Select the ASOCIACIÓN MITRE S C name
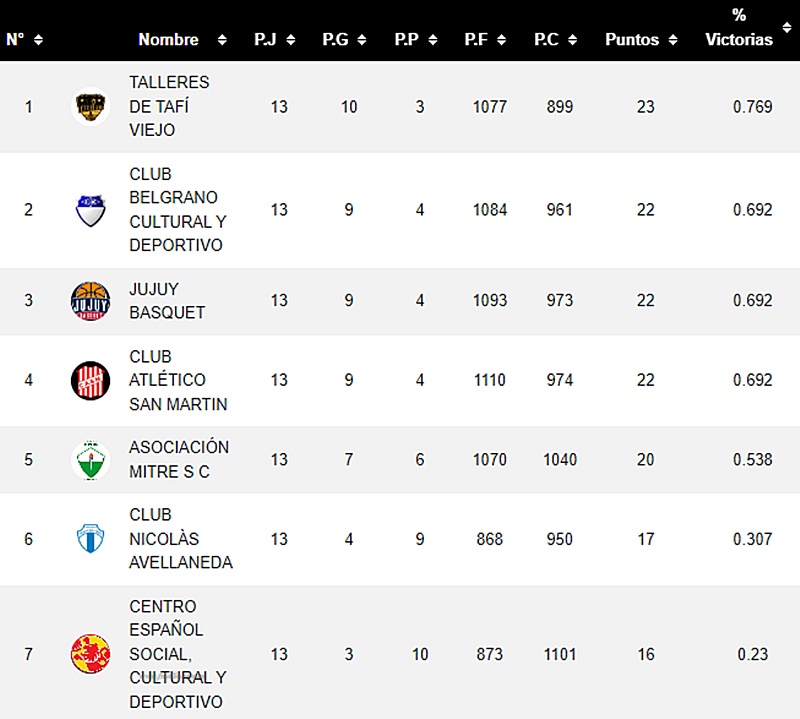The image size is (800, 719). (178, 460)
